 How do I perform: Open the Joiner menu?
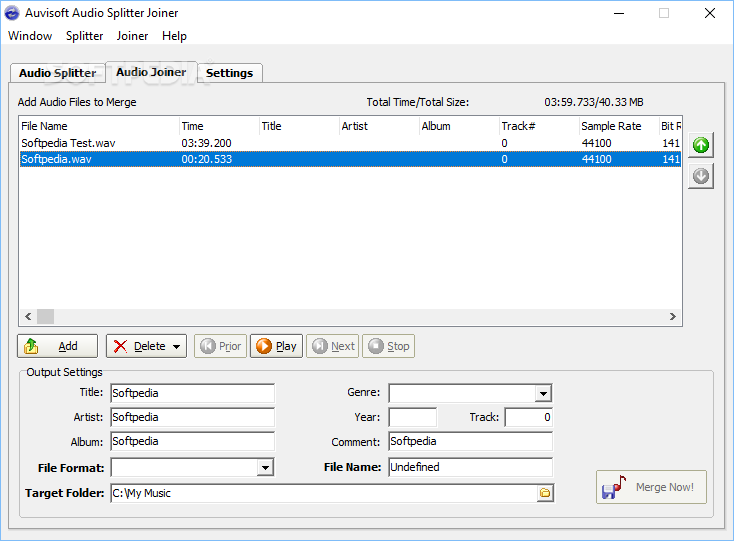pyautogui.click(x=132, y=36)
